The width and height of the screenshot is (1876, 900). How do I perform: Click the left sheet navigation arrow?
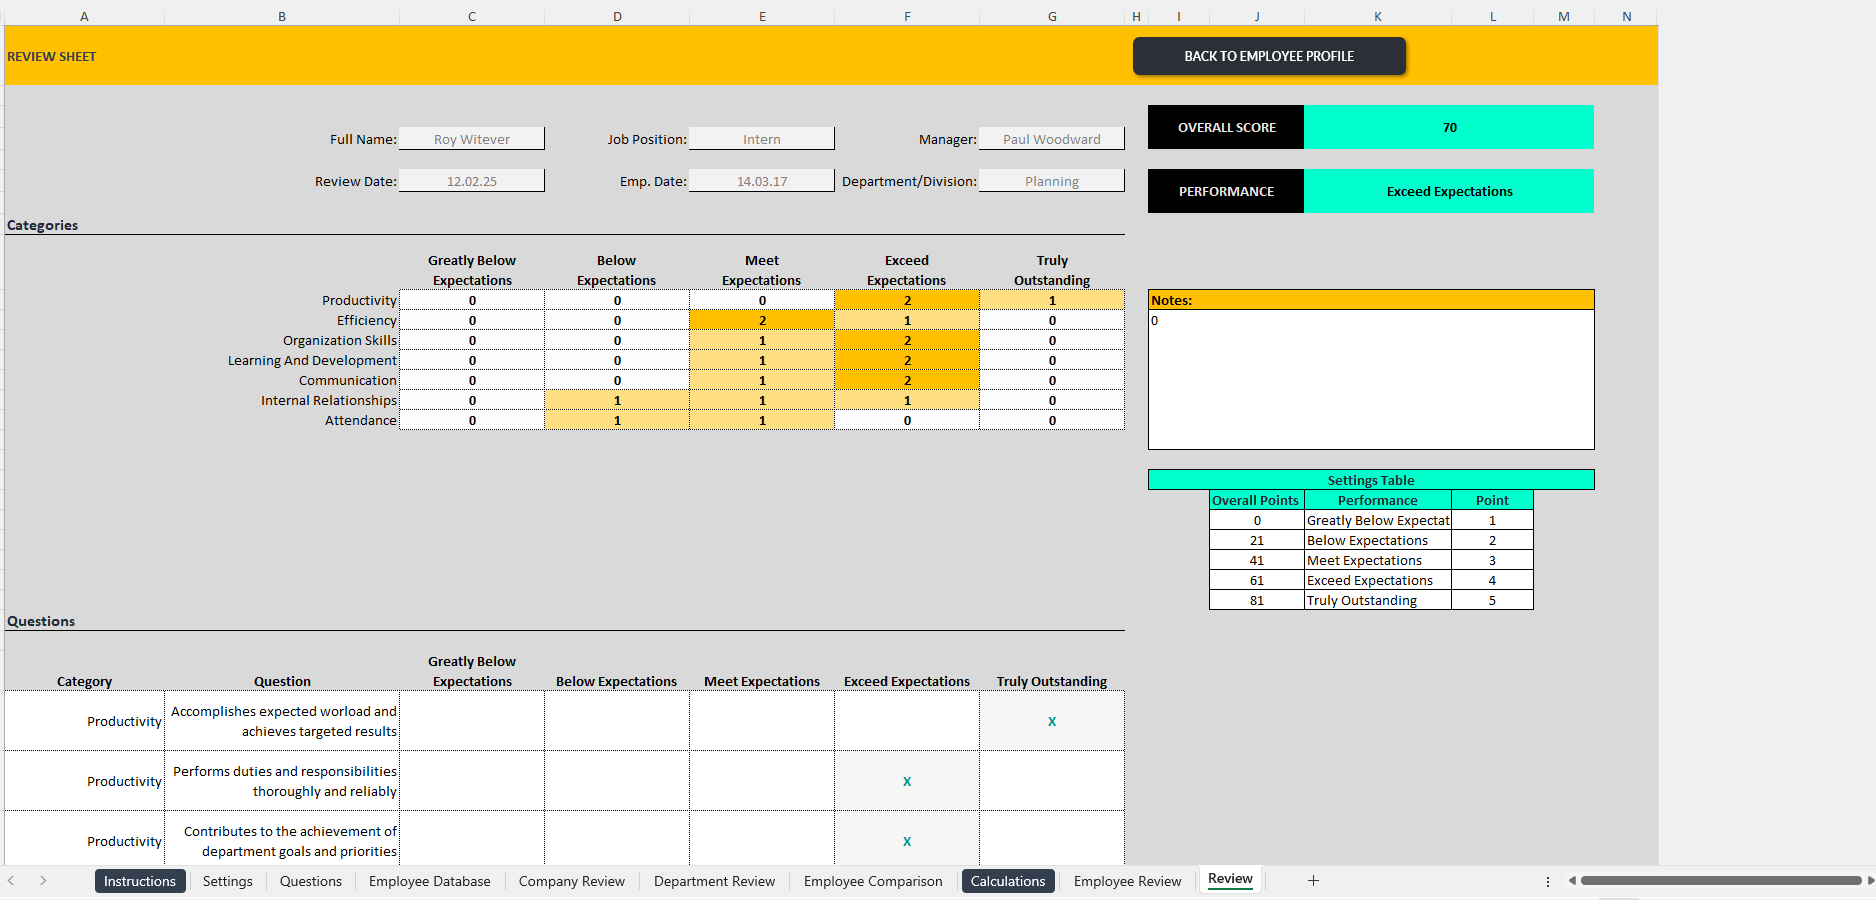pos(11,881)
